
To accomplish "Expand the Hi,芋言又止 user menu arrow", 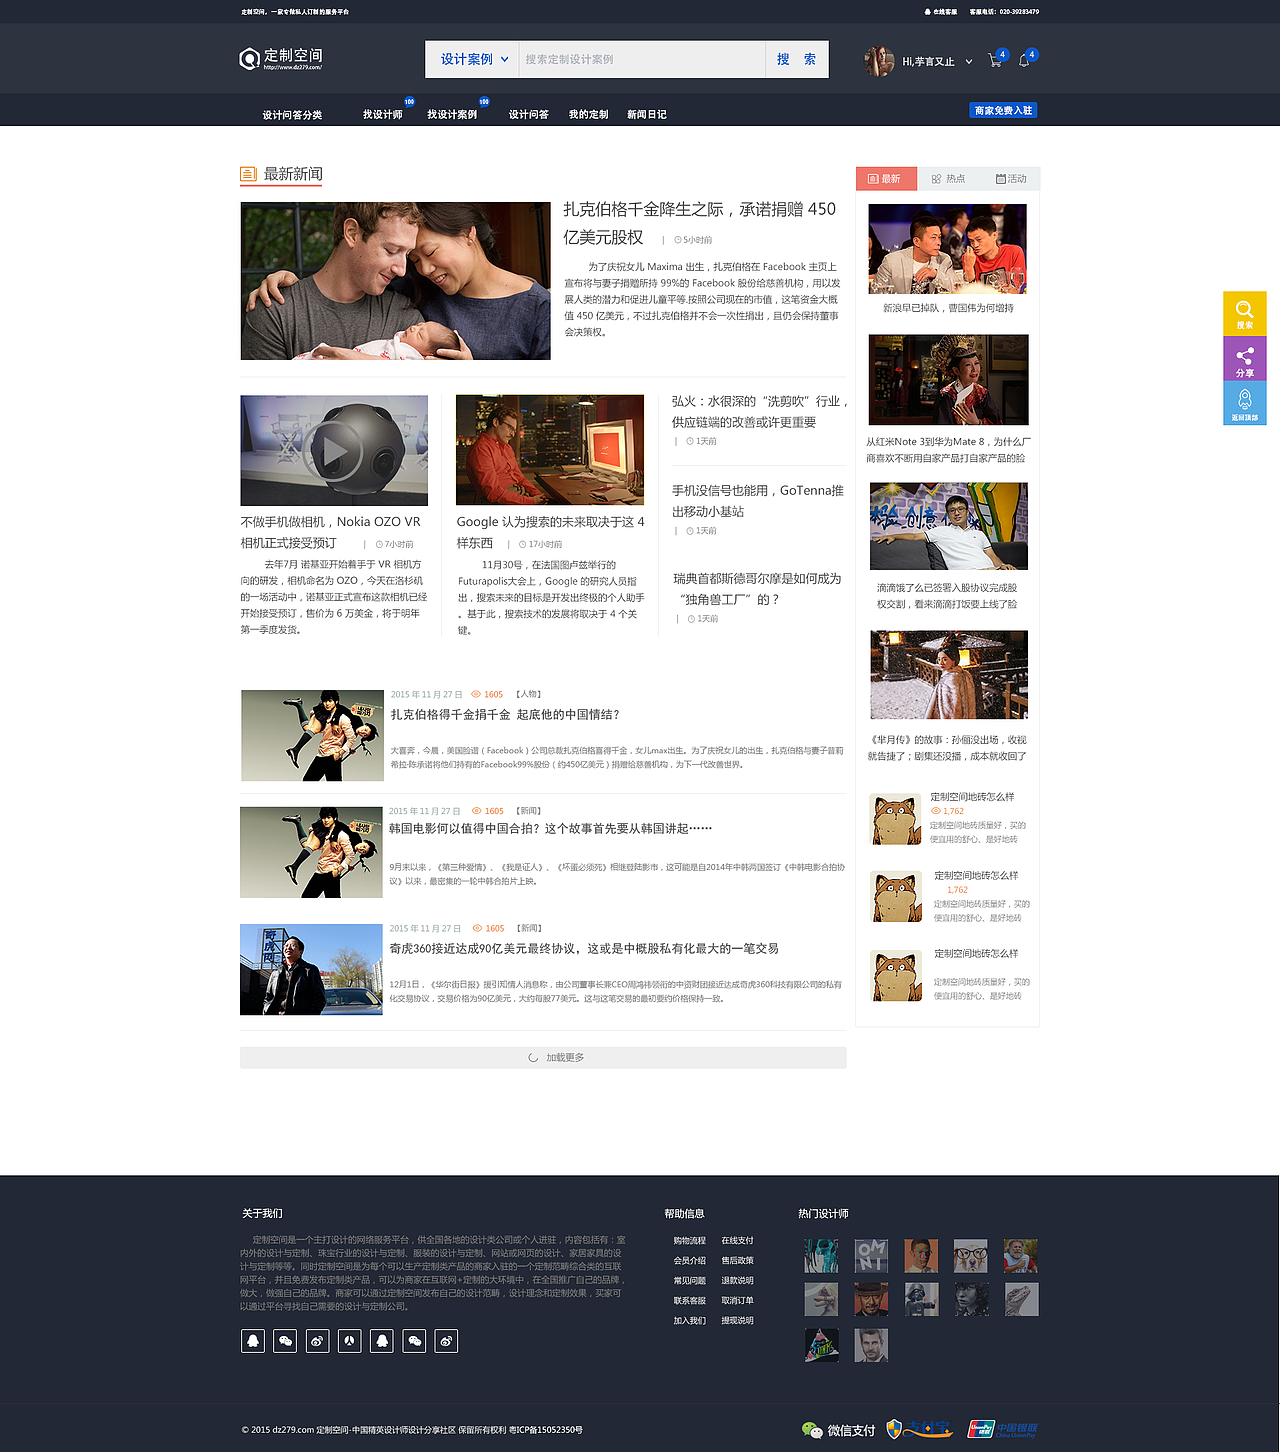I will click(969, 62).
